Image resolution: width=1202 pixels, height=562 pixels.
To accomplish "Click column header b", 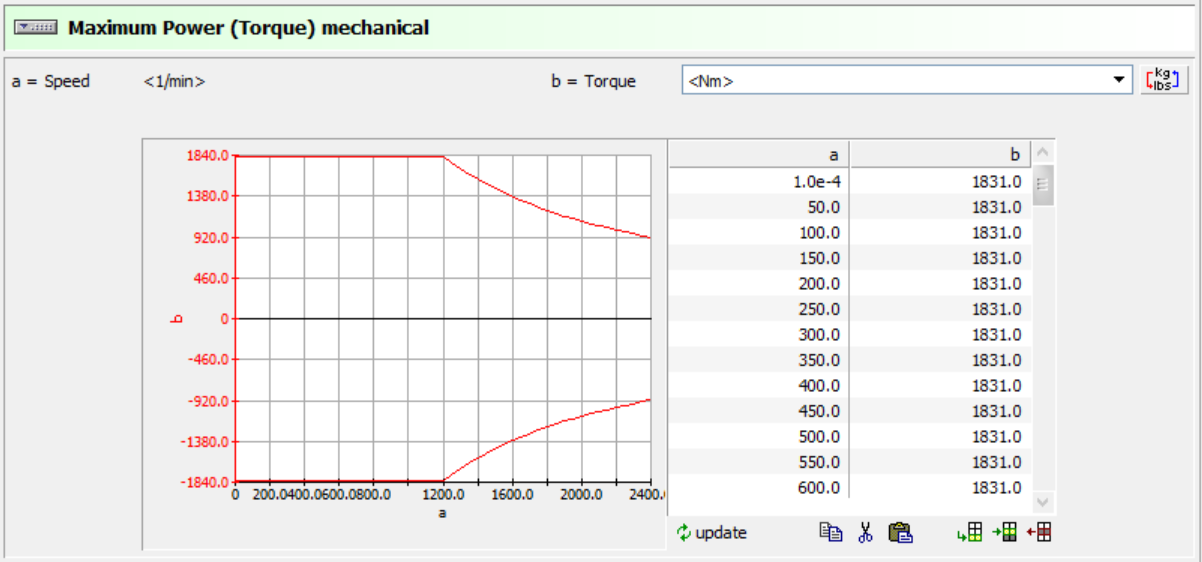I will [x=940, y=154].
